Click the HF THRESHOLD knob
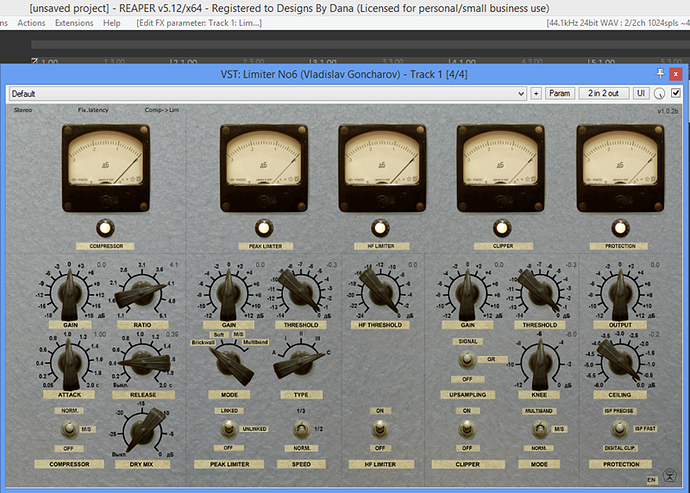Image resolution: width=690 pixels, height=493 pixels. (x=381, y=291)
